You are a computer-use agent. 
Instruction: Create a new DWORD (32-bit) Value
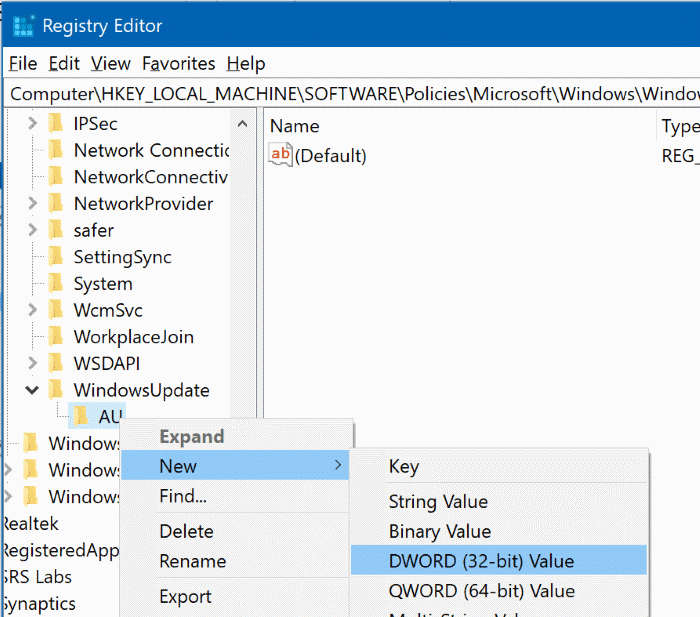tap(499, 561)
